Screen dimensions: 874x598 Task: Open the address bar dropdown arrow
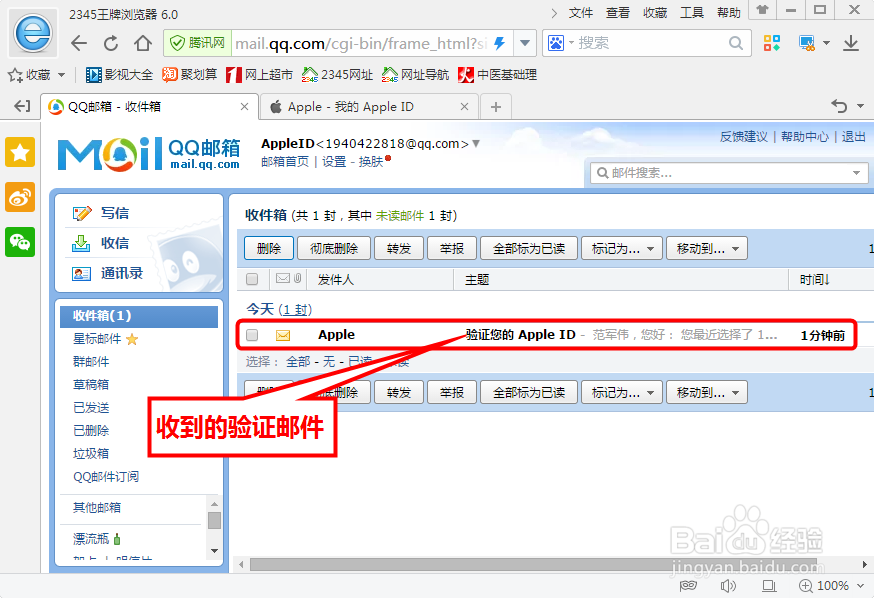click(525, 43)
